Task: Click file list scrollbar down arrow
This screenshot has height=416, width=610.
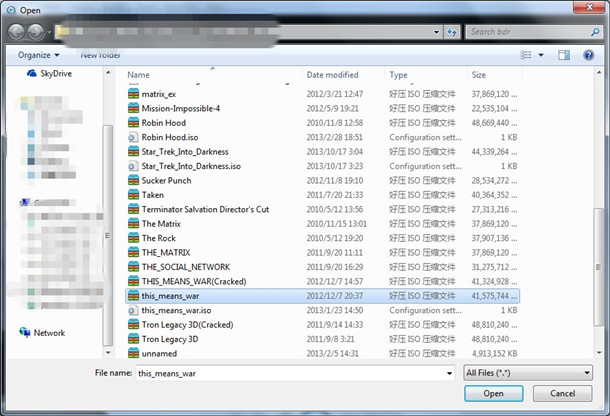Action: pyautogui.click(x=599, y=353)
